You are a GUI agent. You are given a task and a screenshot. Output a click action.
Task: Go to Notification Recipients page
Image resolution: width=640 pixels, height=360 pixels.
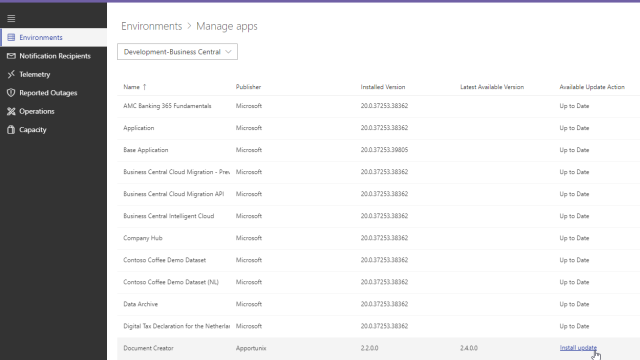(53, 56)
